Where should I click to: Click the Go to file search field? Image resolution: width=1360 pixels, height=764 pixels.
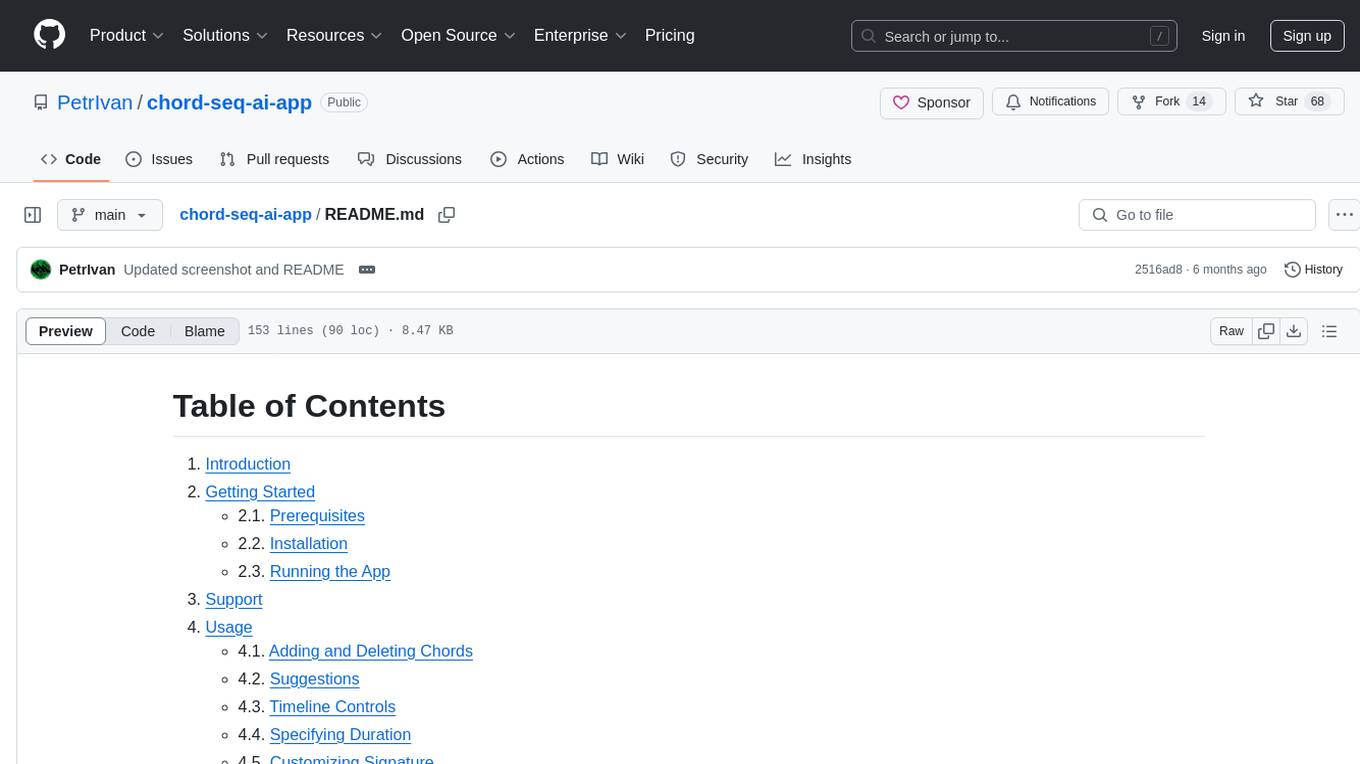(1197, 215)
